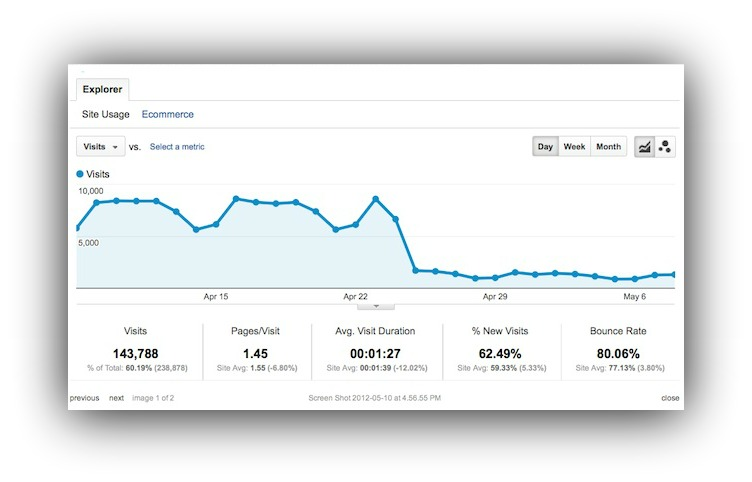Click the Apr 29 axis label
The height and width of the screenshot is (482, 752).
(495, 296)
